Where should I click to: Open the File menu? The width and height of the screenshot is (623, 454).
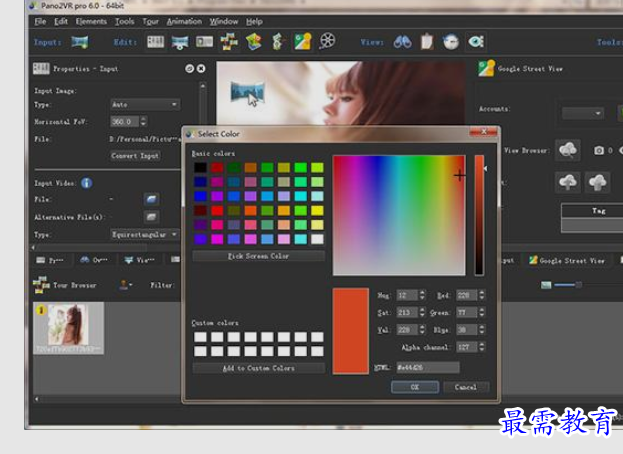tap(40, 21)
